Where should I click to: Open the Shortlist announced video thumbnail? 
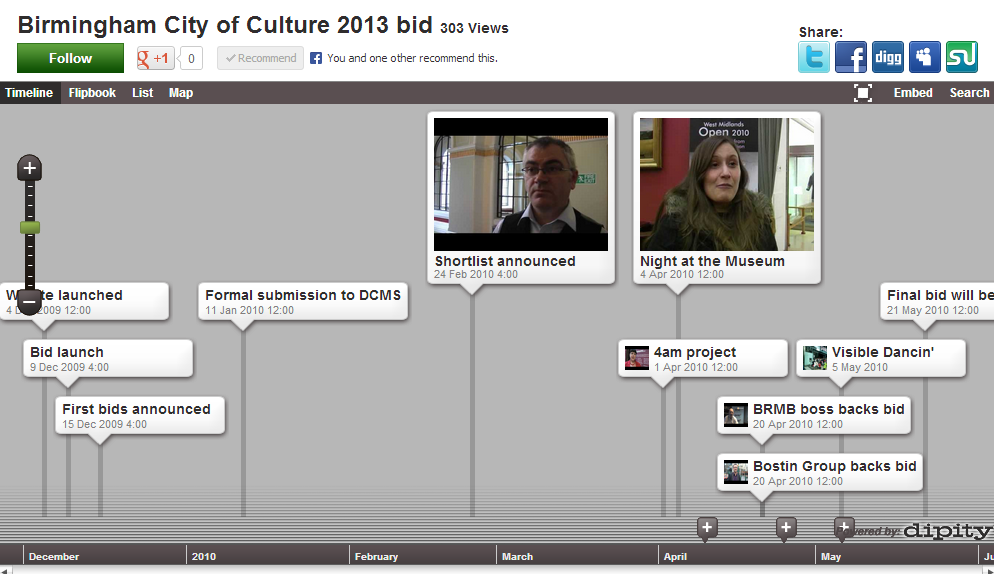pos(520,184)
